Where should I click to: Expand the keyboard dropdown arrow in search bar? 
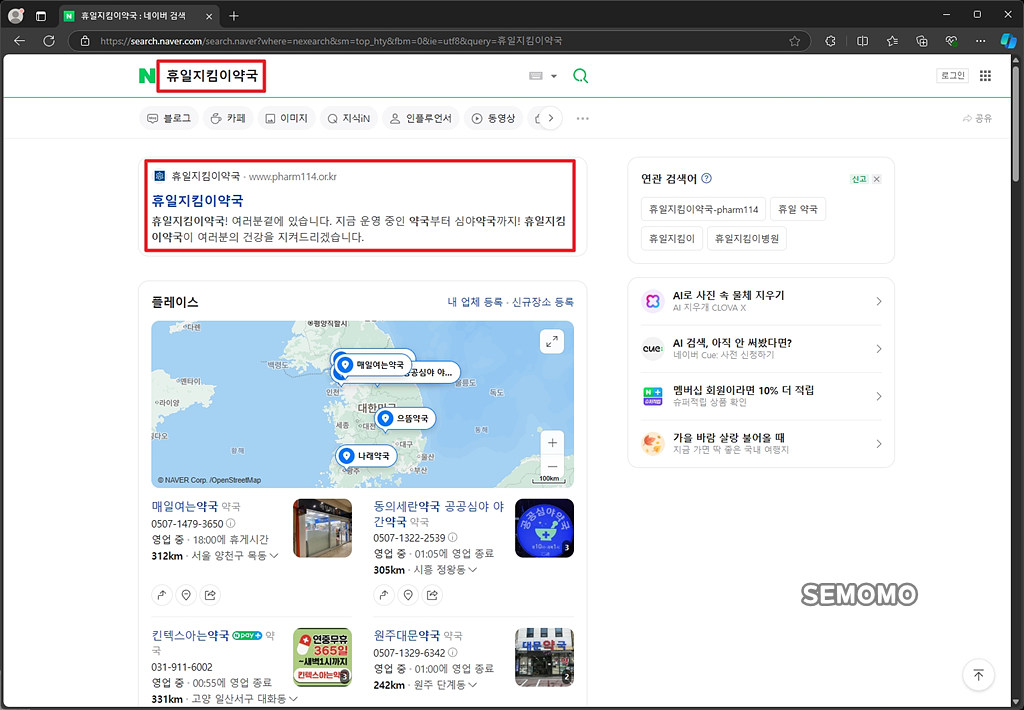[554, 76]
